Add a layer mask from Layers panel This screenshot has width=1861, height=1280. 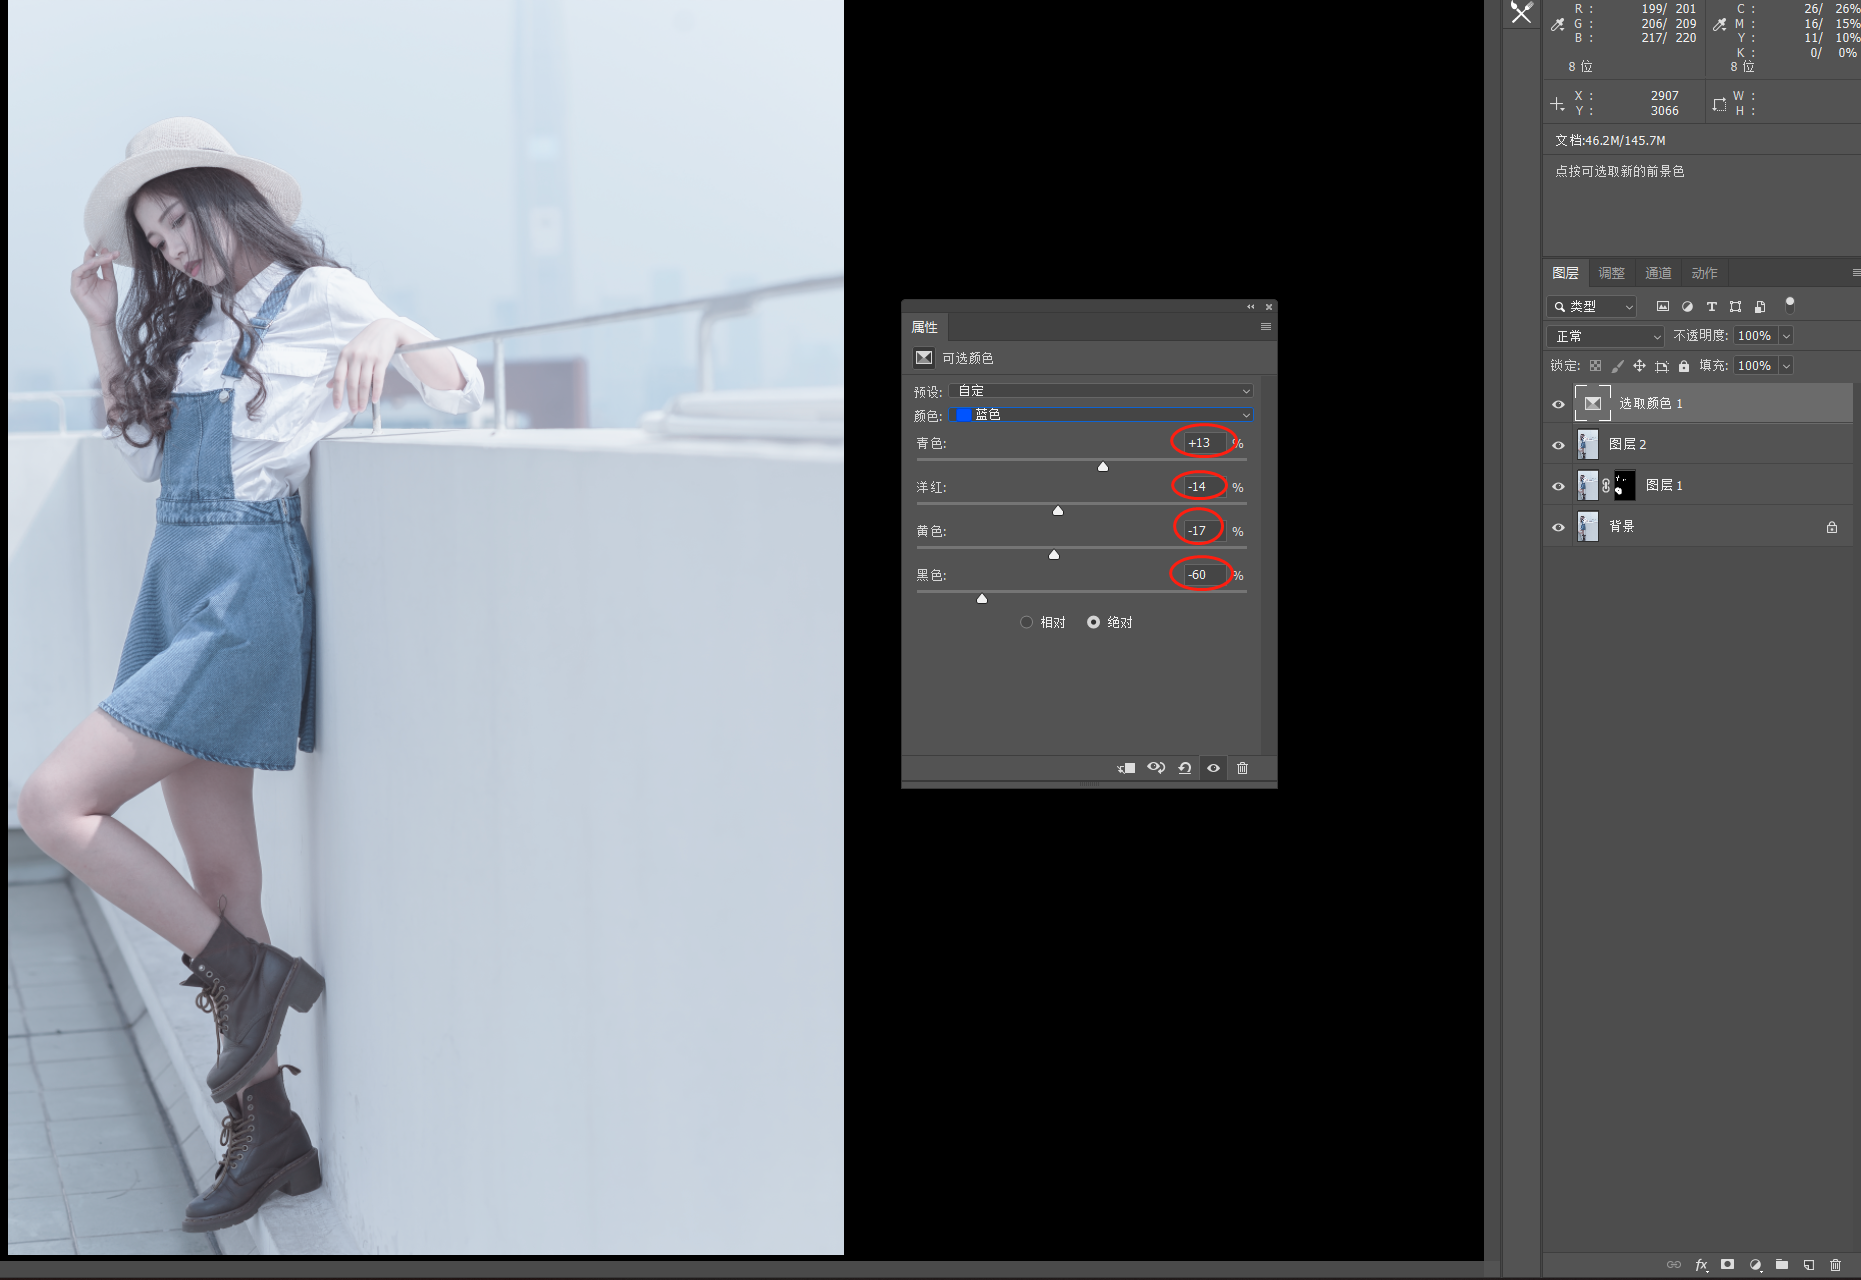pos(1727,1265)
